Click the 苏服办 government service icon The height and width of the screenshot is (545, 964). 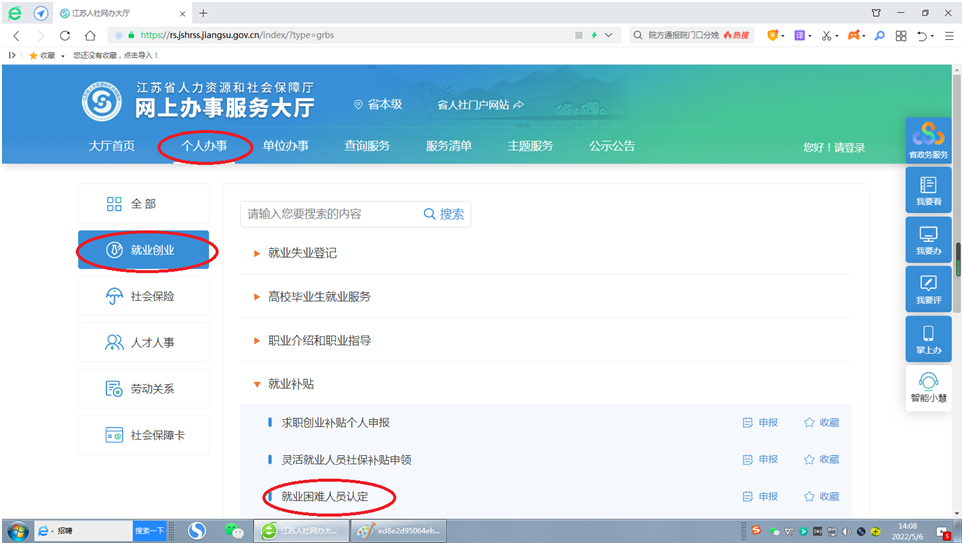927,140
